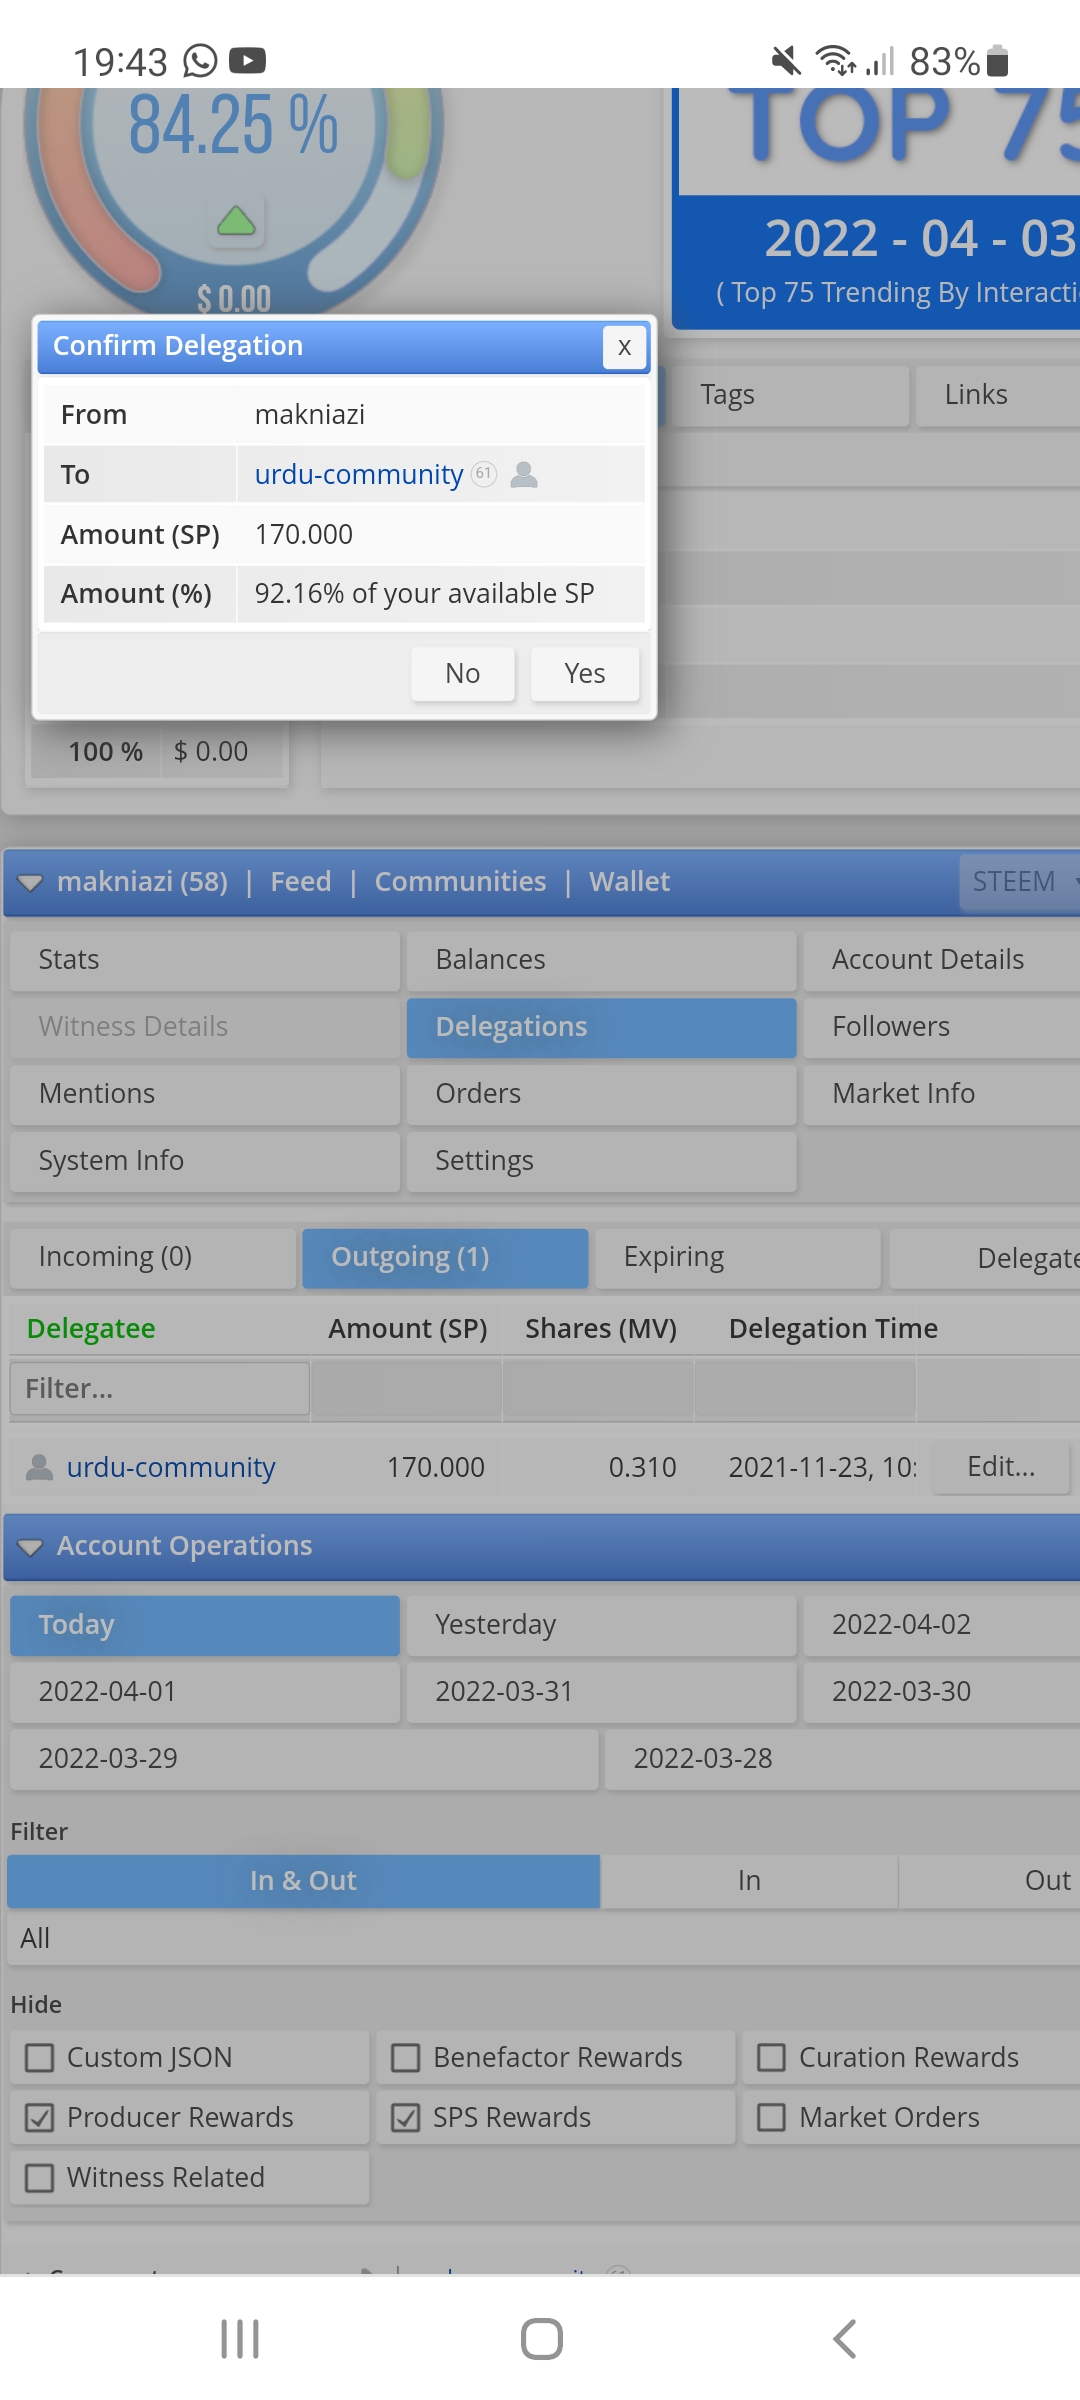Decline delegation with No button
This screenshot has height=2400, width=1080.
pyautogui.click(x=463, y=673)
